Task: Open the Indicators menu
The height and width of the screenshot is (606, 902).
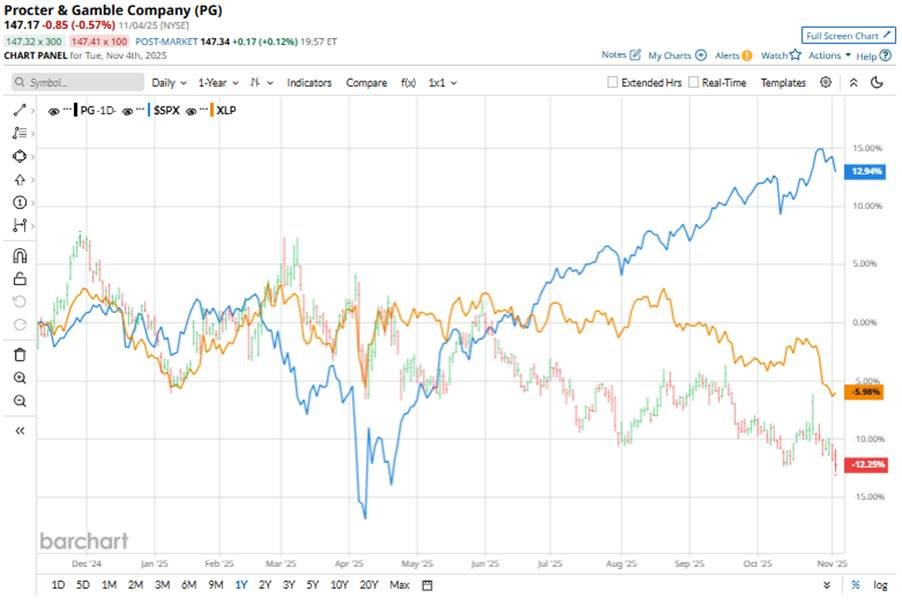Action: point(309,83)
